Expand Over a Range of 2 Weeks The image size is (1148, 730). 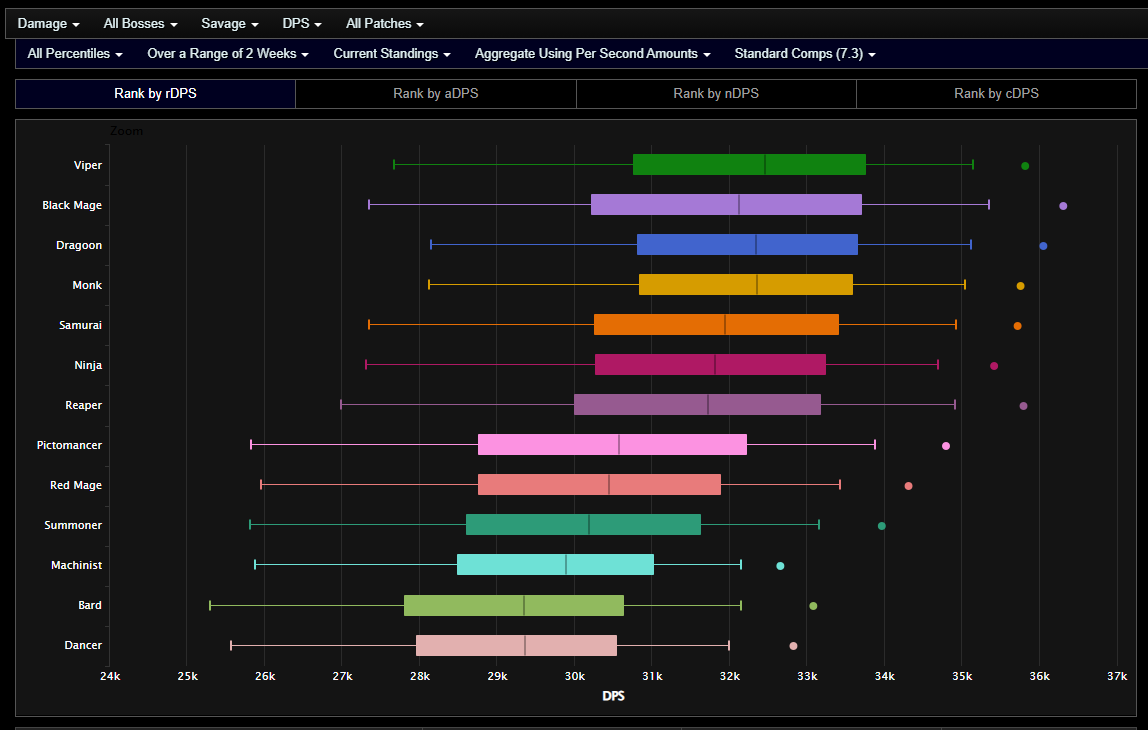(227, 53)
